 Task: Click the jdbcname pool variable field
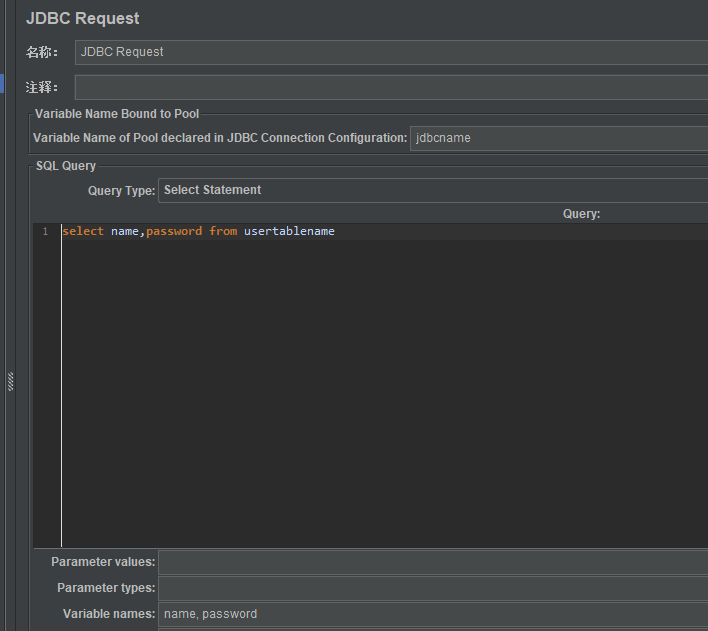pyautogui.click(x=557, y=138)
